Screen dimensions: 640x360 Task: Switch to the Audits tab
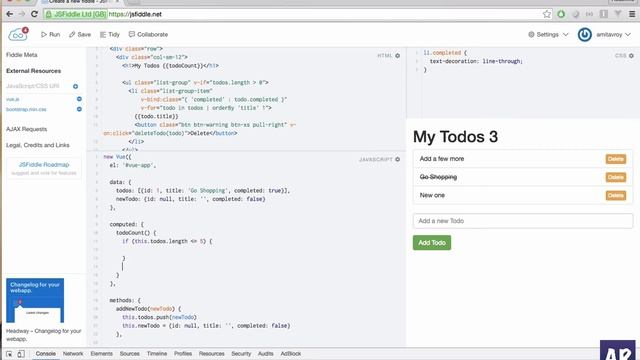point(266,353)
